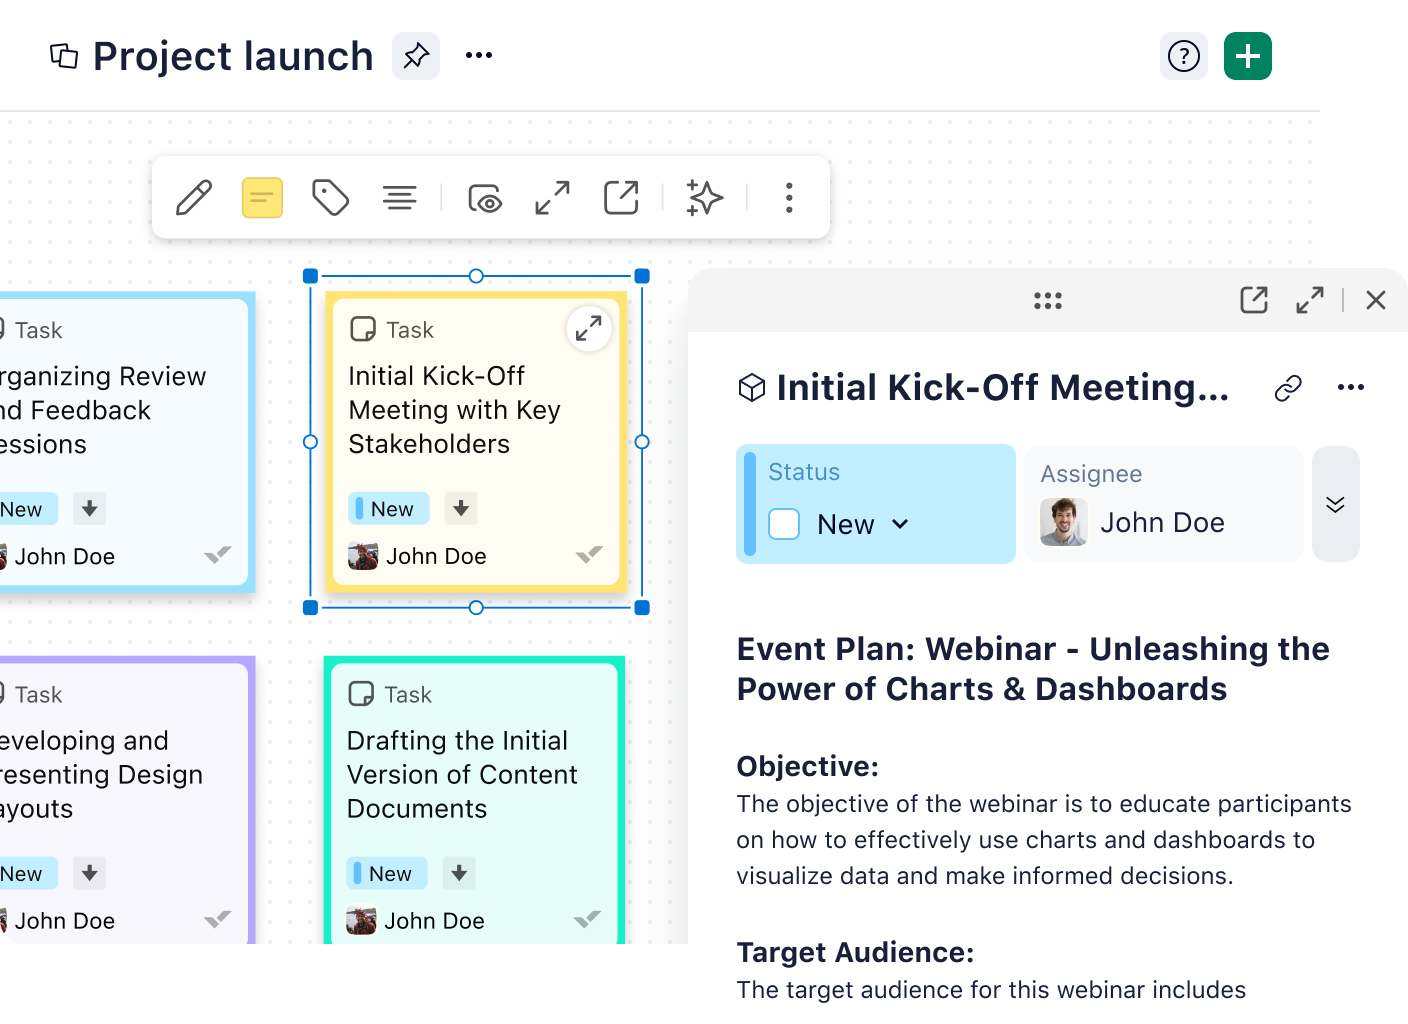Open in new window icon in floating toolbar
This screenshot has width=1408, height=1024.
click(x=621, y=198)
